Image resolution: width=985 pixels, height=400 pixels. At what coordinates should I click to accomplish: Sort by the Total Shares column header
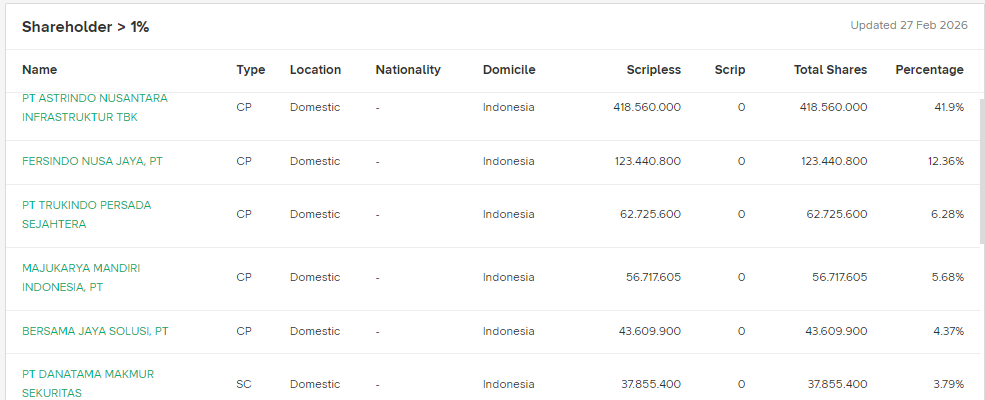point(830,70)
